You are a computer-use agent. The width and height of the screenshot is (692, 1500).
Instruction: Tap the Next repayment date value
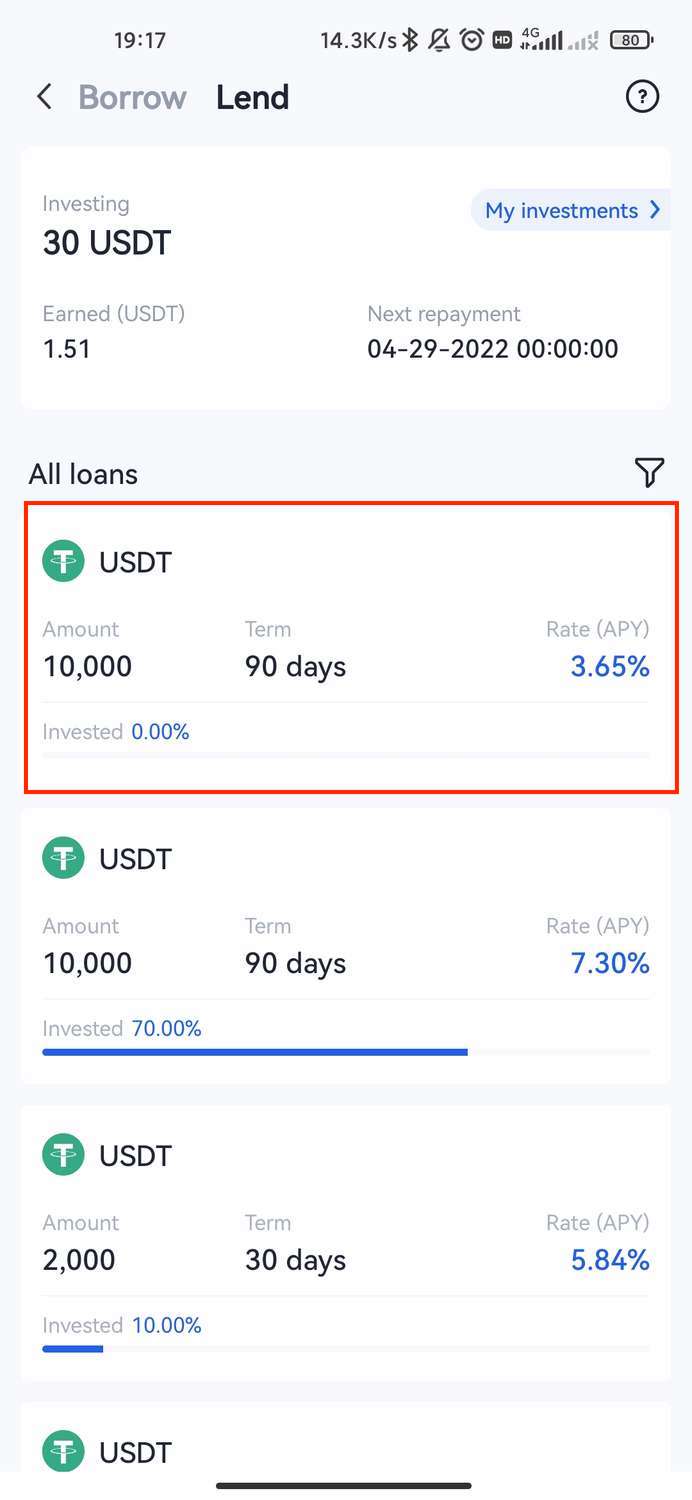pyautogui.click(x=493, y=349)
